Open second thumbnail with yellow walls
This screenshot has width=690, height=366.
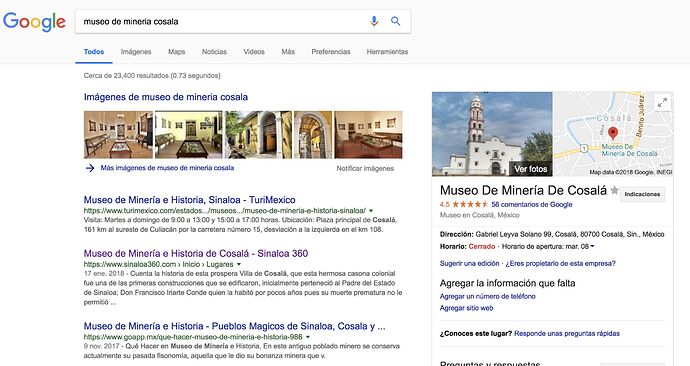click(x=189, y=135)
